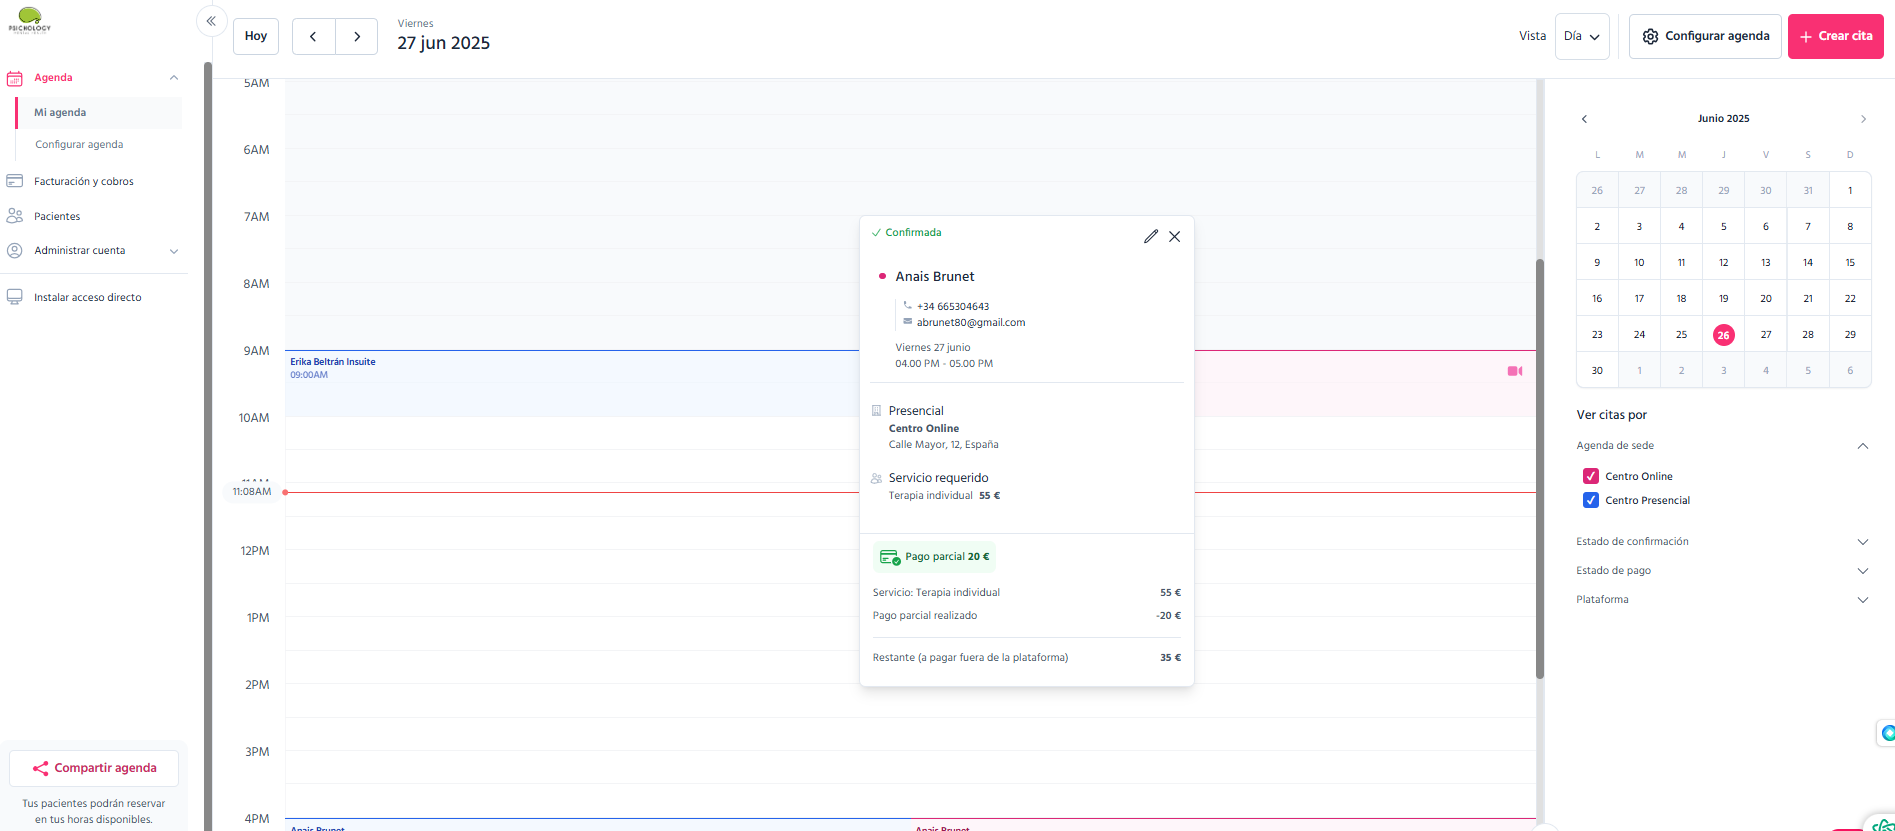
Task: Click the Facturación y cobros card icon
Action: coord(14,181)
